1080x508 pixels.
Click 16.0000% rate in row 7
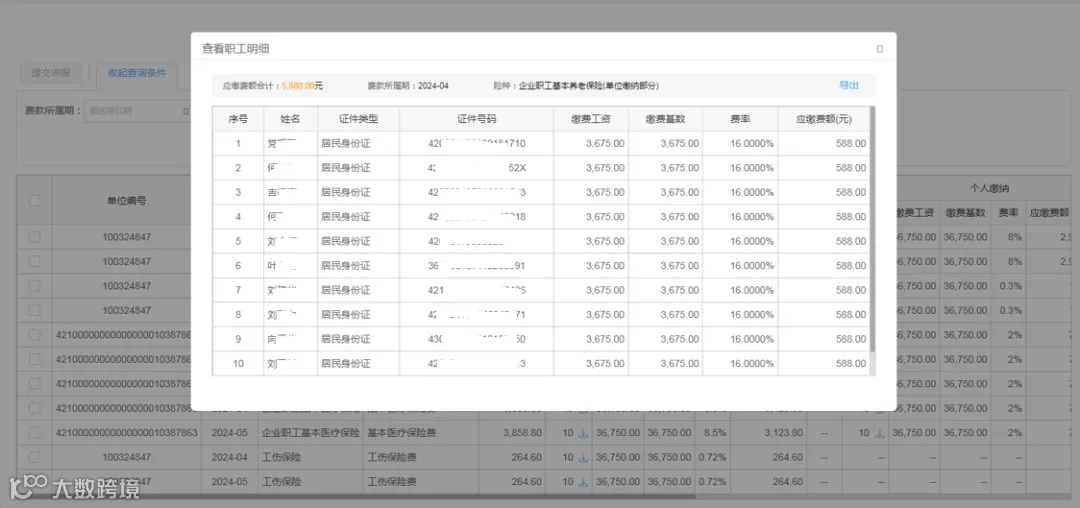(x=740, y=290)
